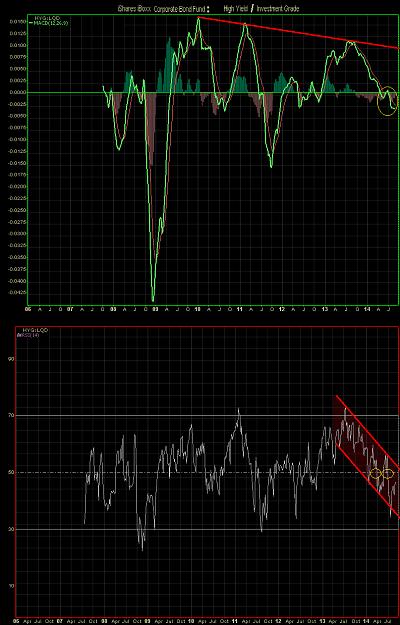Viewport: 400px width, 625px height.
Task: Select the lower red line of RSI channel
Action: [367, 480]
